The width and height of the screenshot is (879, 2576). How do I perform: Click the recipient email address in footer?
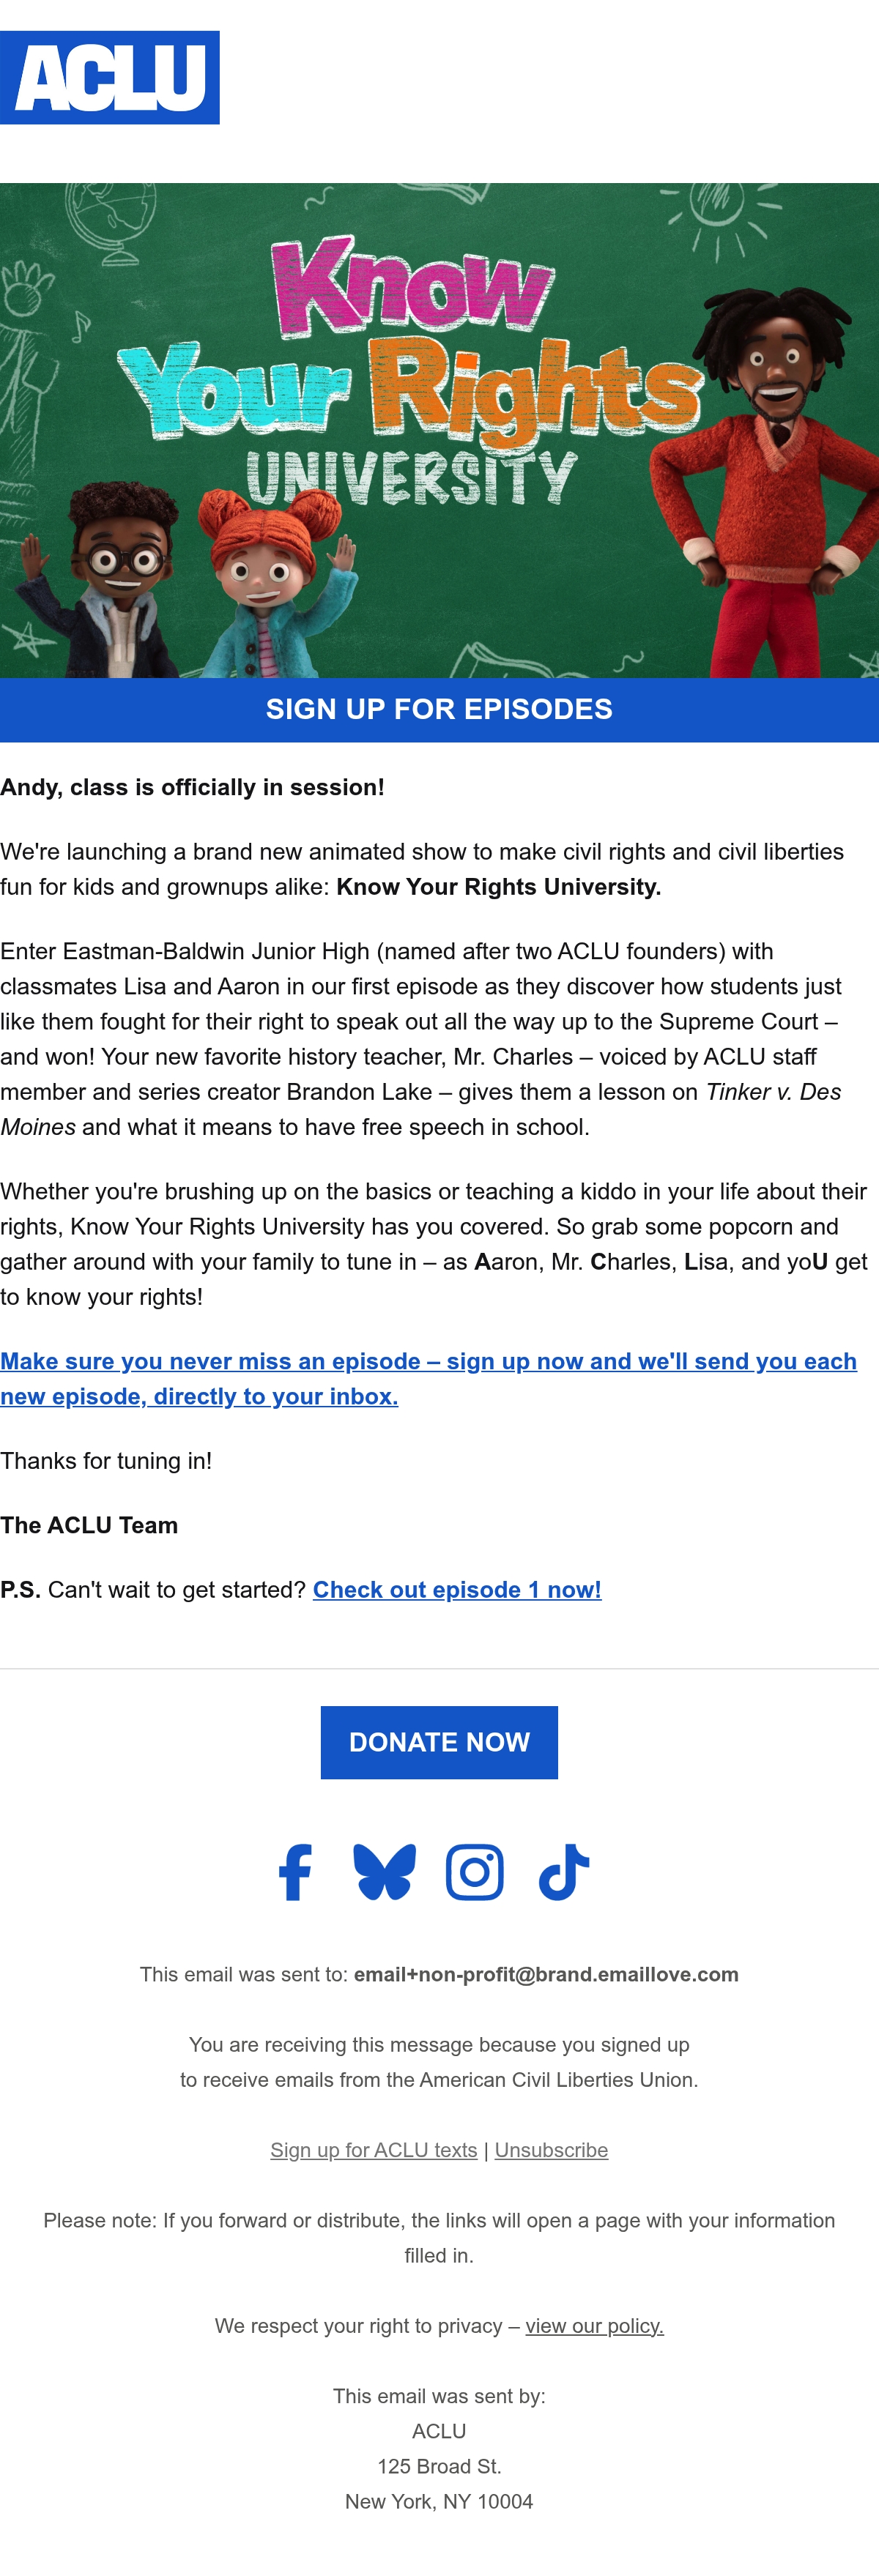(x=546, y=1974)
